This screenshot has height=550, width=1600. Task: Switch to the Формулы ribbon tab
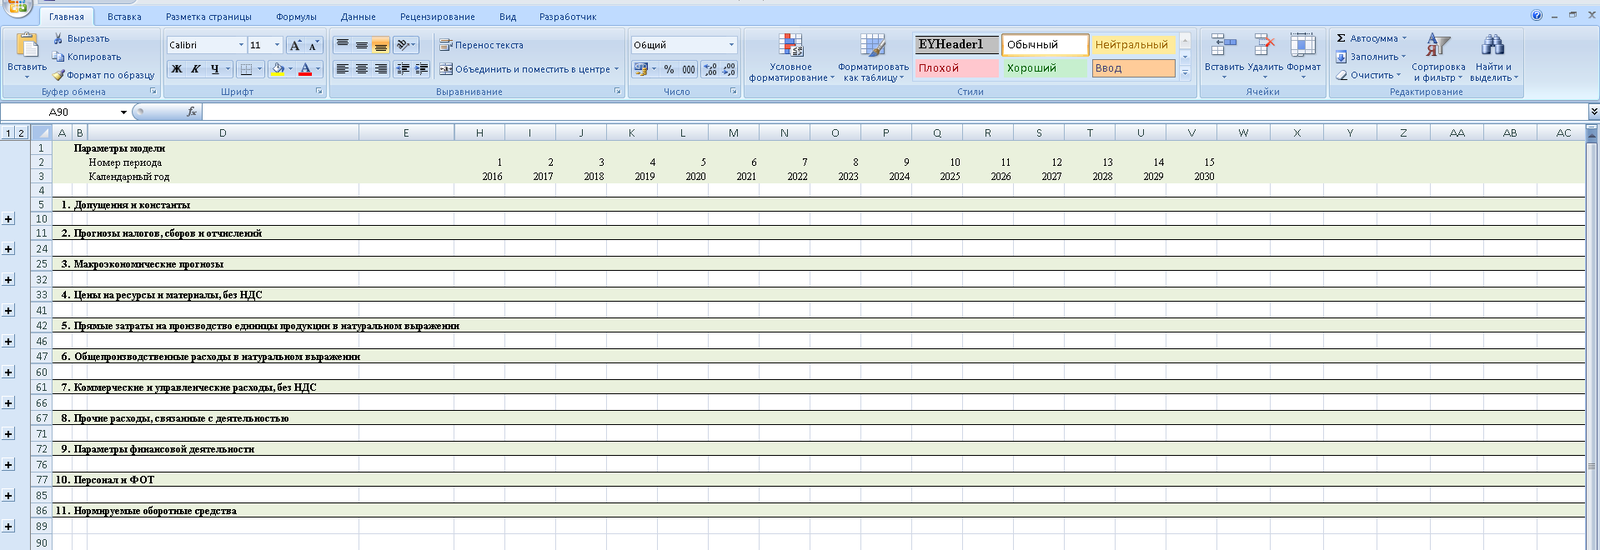[296, 17]
